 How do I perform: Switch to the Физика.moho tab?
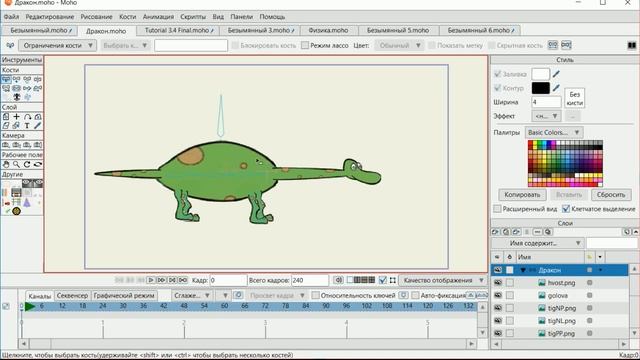coord(329,30)
